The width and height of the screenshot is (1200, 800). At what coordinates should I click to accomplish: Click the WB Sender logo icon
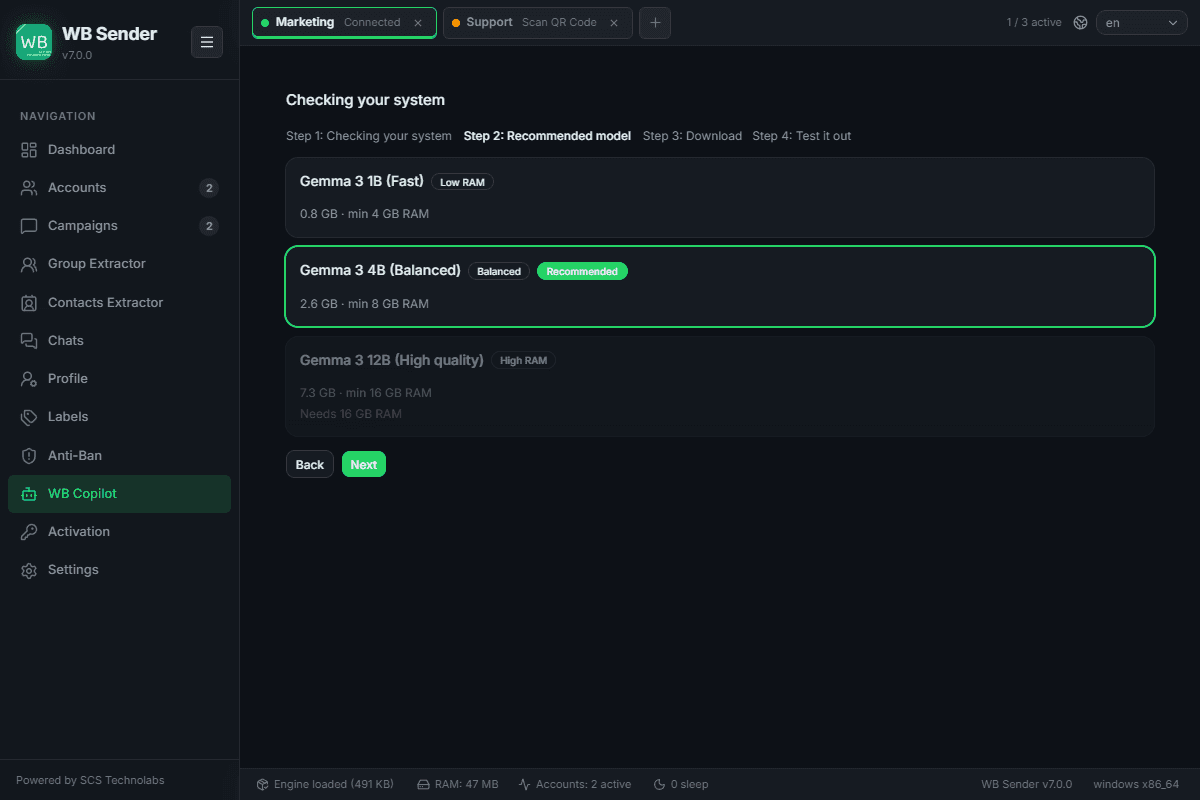pos(34,42)
